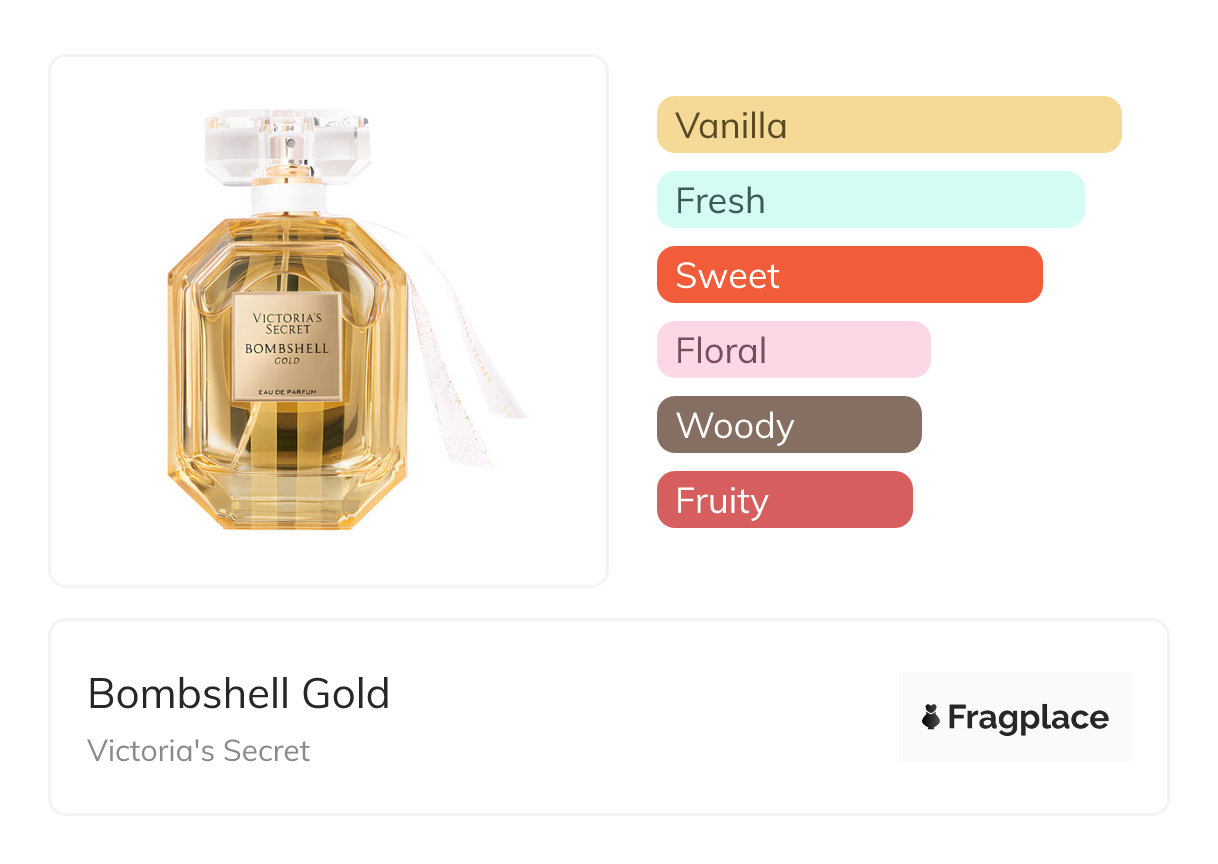Click the Victoria's Secret brand name below title
This screenshot has width=1218, height=864.
pos(199,751)
